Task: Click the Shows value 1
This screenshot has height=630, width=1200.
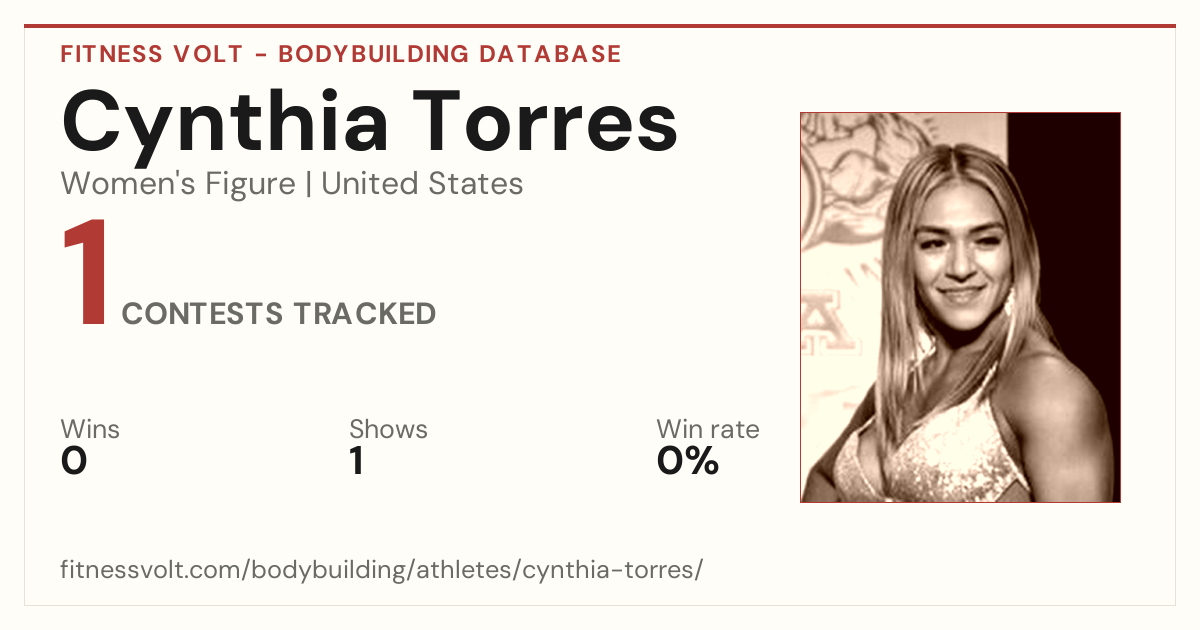Action: click(356, 461)
